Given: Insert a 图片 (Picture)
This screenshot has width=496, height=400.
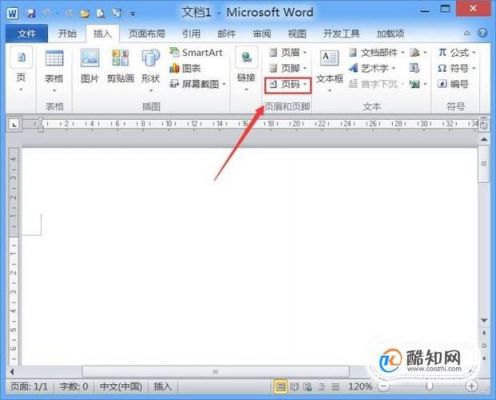Looking at the screenshot, I should coord(90,66).
